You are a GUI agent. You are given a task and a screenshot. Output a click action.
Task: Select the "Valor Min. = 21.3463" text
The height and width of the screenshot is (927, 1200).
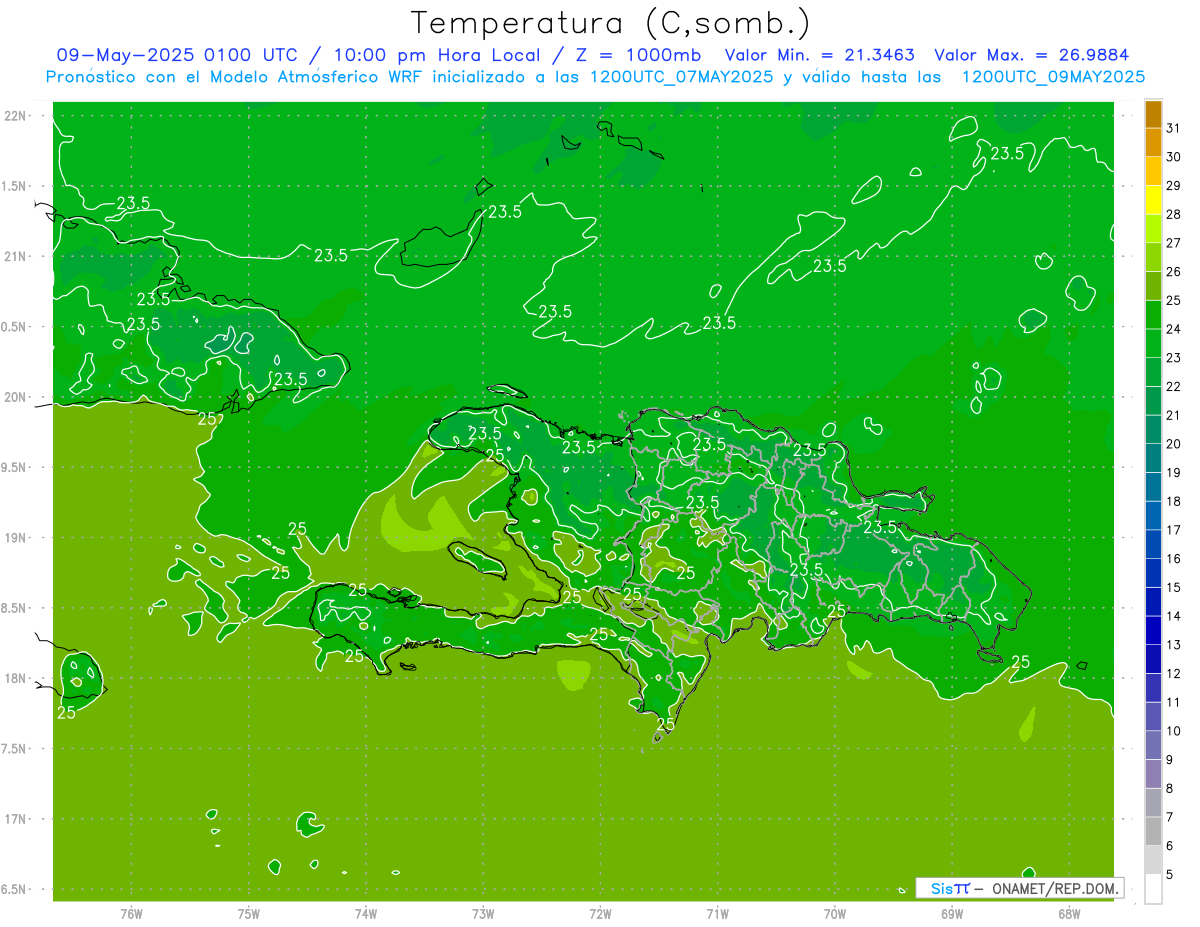[820, 55]
